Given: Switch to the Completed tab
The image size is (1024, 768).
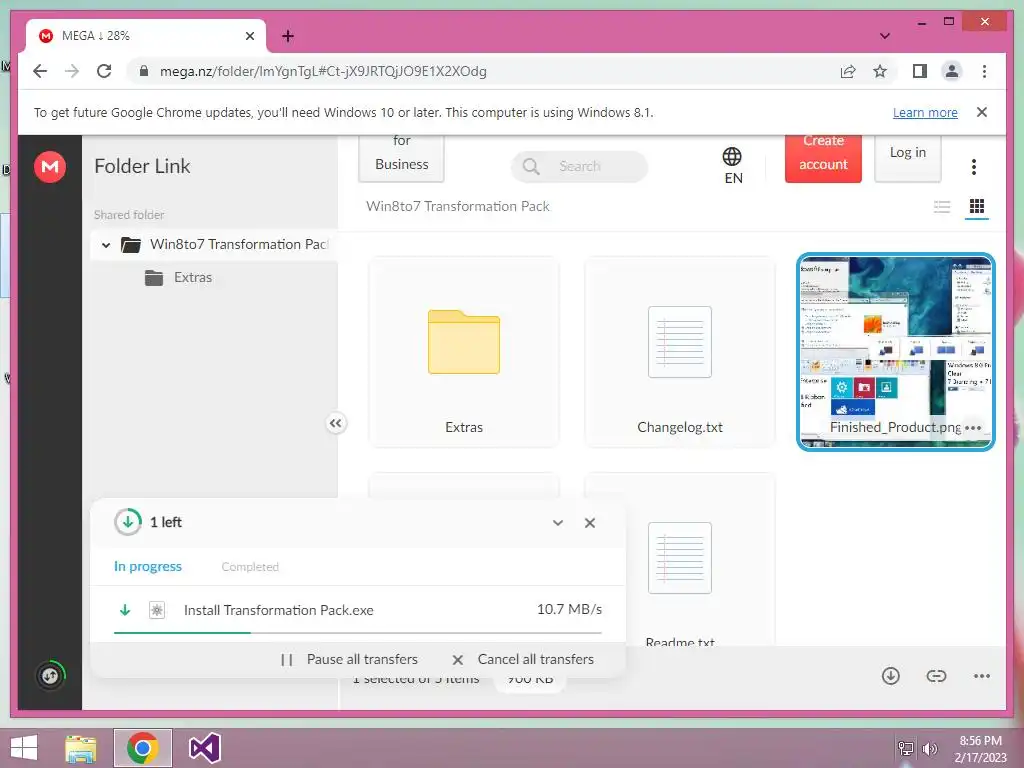Looking at the screenshot, I should point(250,567).
